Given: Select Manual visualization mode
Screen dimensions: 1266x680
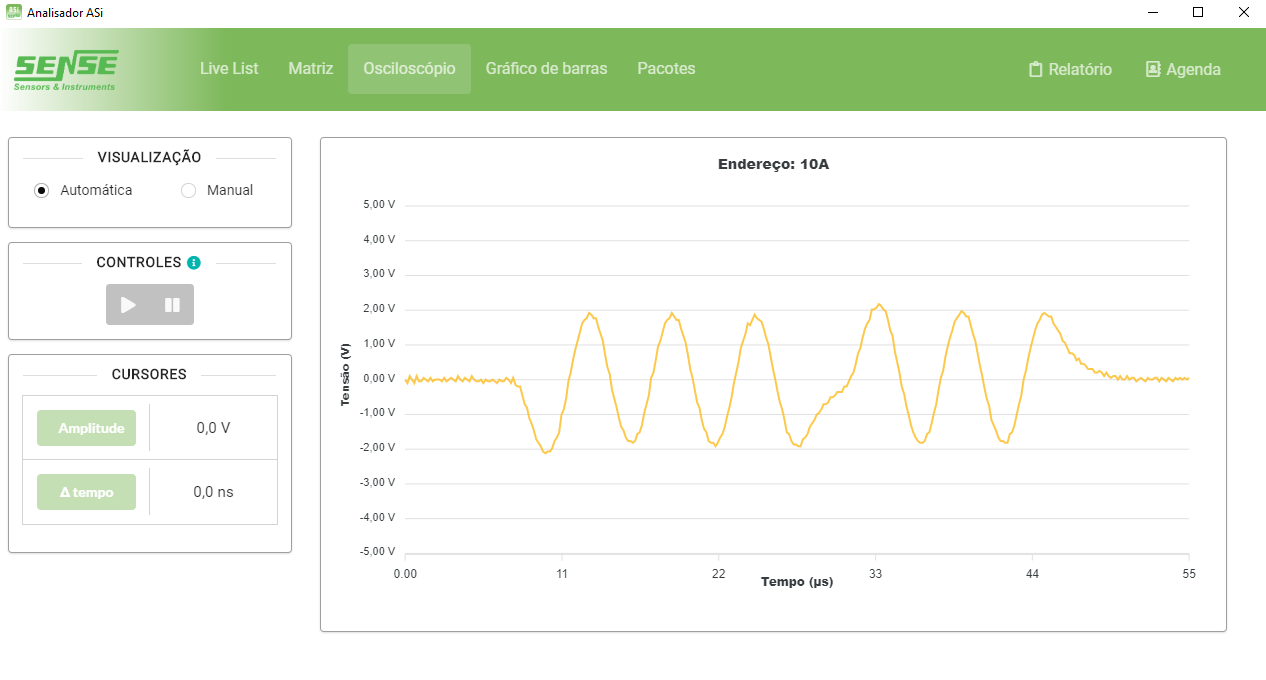Looking at the screenshot, I should pos(188,190).
